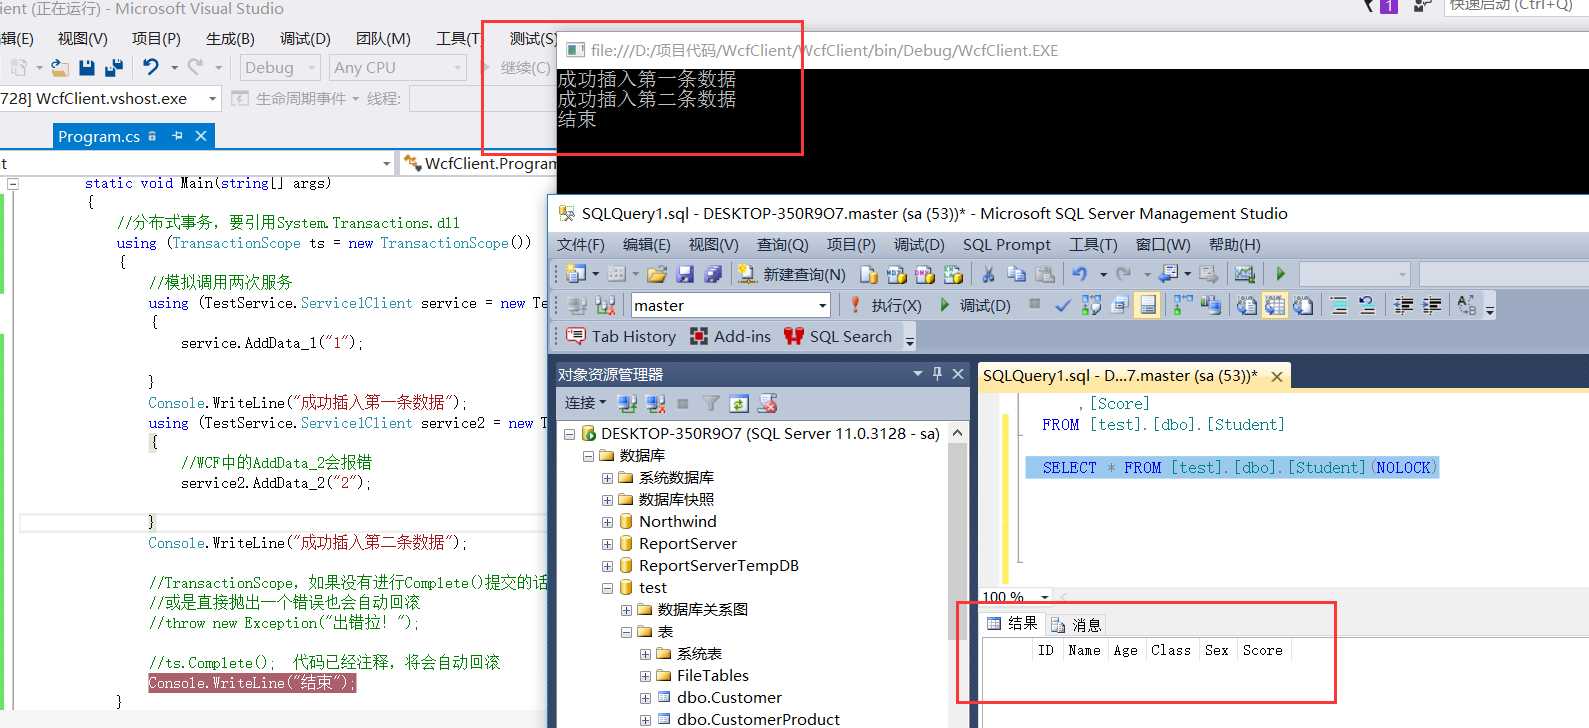Select the ReportServerTempDB database
The width and height of the screenshot is (1589, 728).
click(718, 566)
